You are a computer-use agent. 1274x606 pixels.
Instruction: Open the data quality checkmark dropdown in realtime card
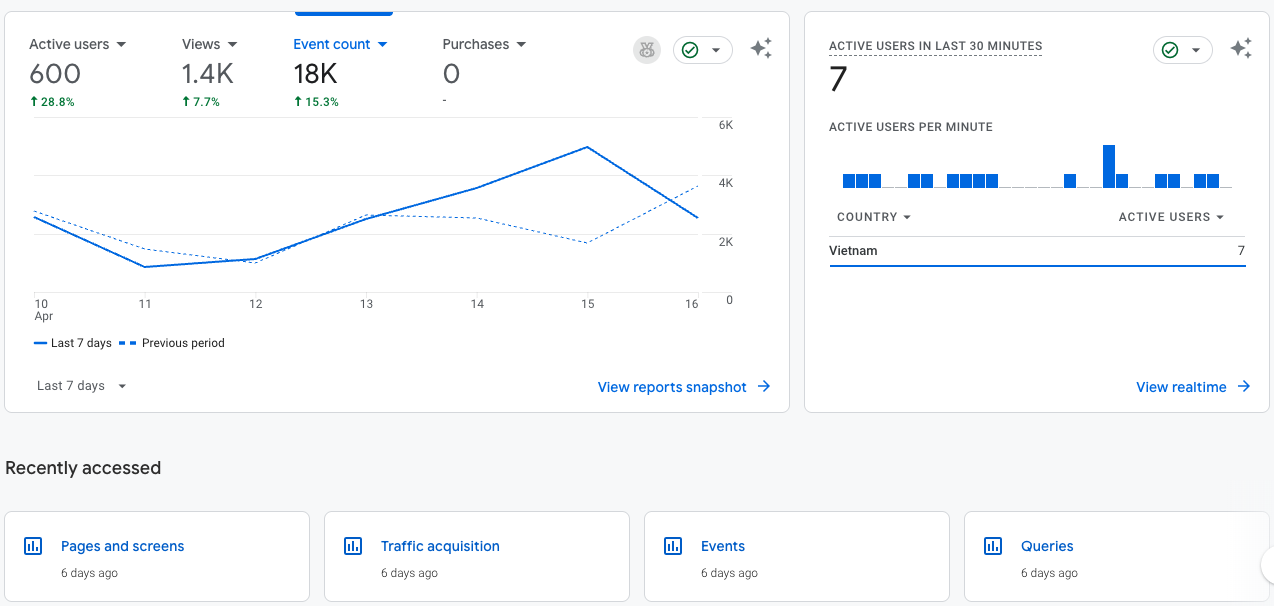pyautogui.click(x=1183, y=50)
